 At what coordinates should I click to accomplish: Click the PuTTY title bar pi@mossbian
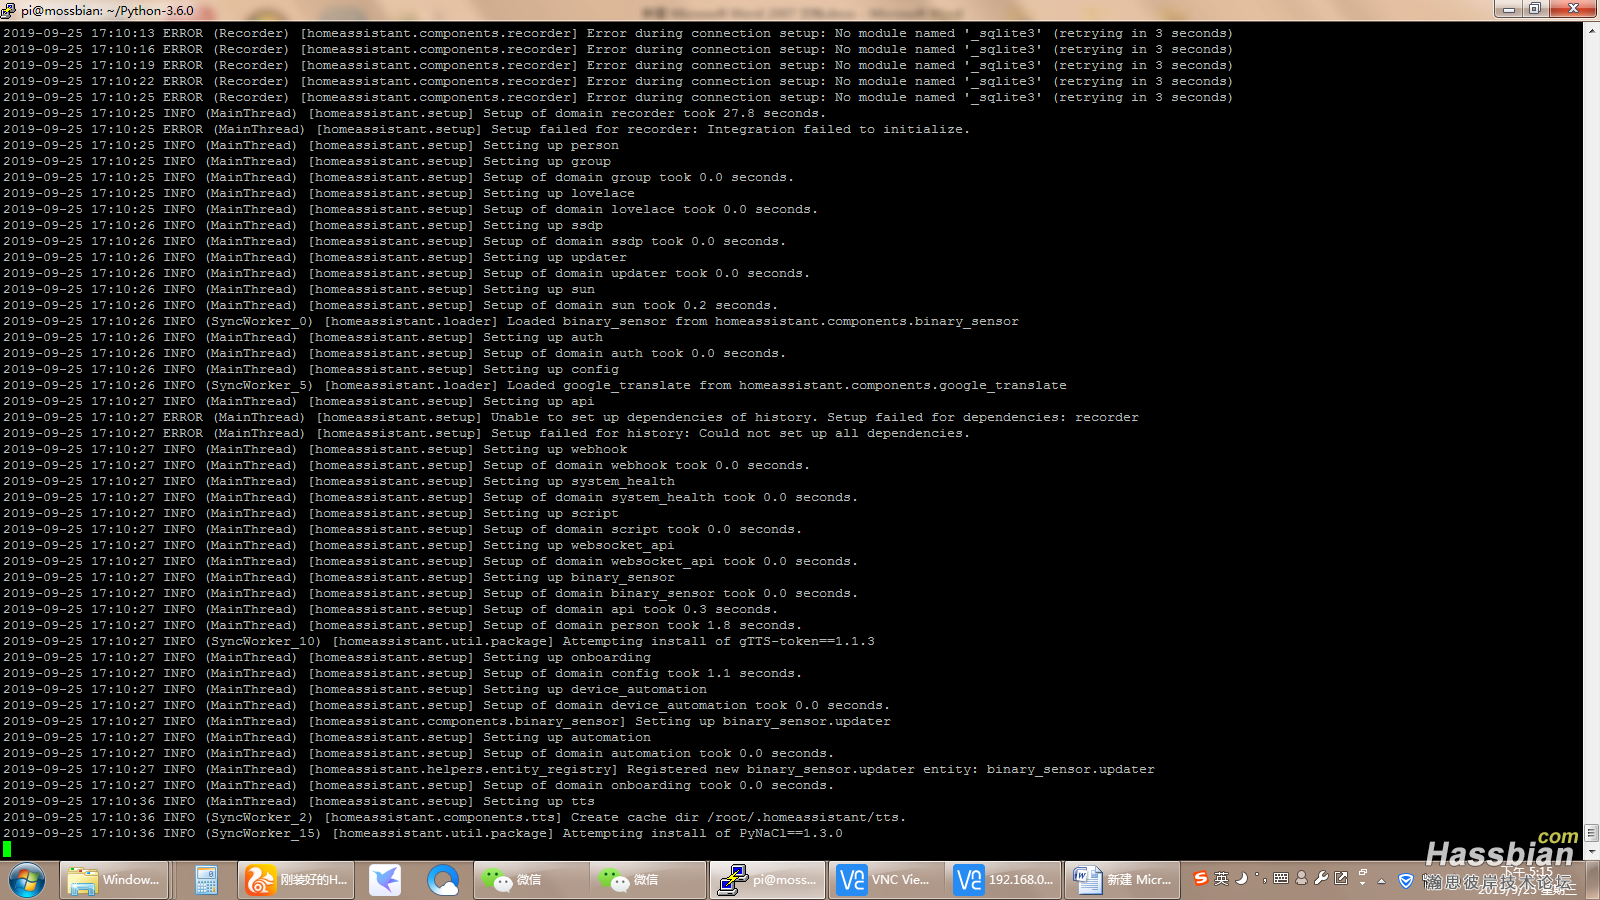pyautogui.click(x=108, y=10)
